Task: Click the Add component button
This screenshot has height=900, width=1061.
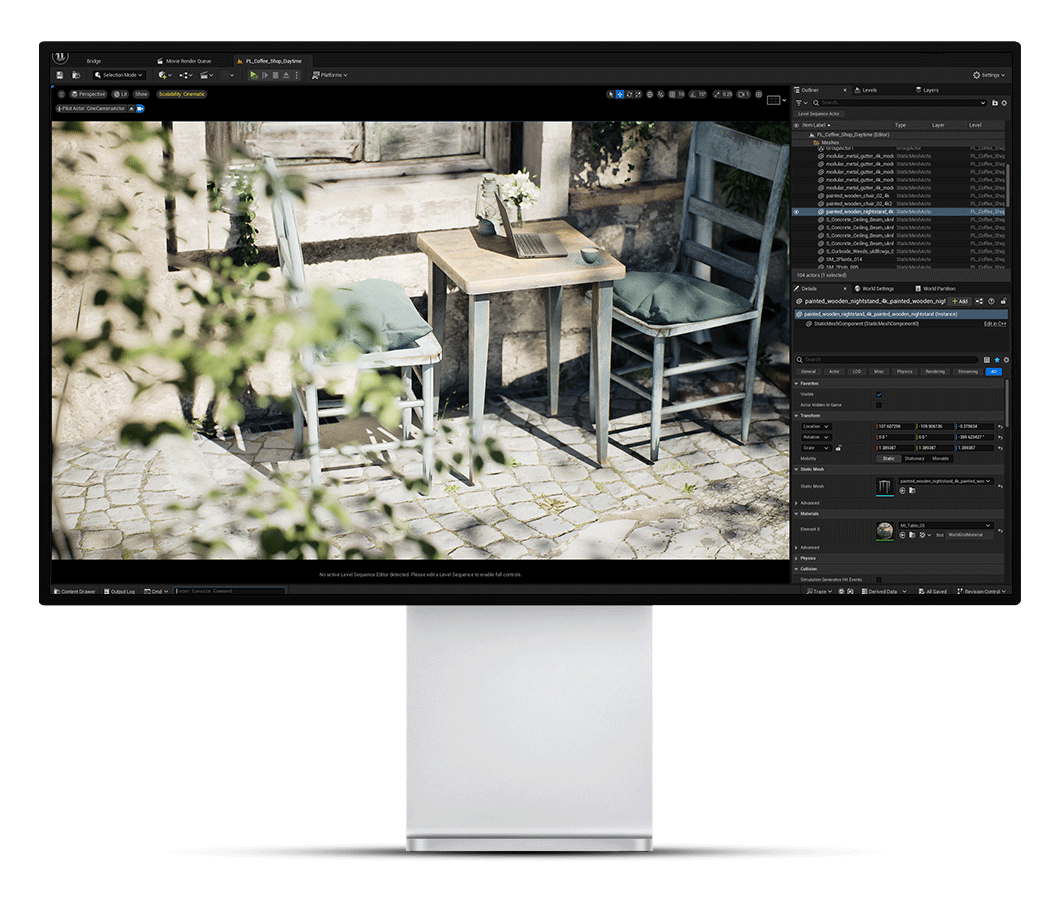Action: click(959, 301)
